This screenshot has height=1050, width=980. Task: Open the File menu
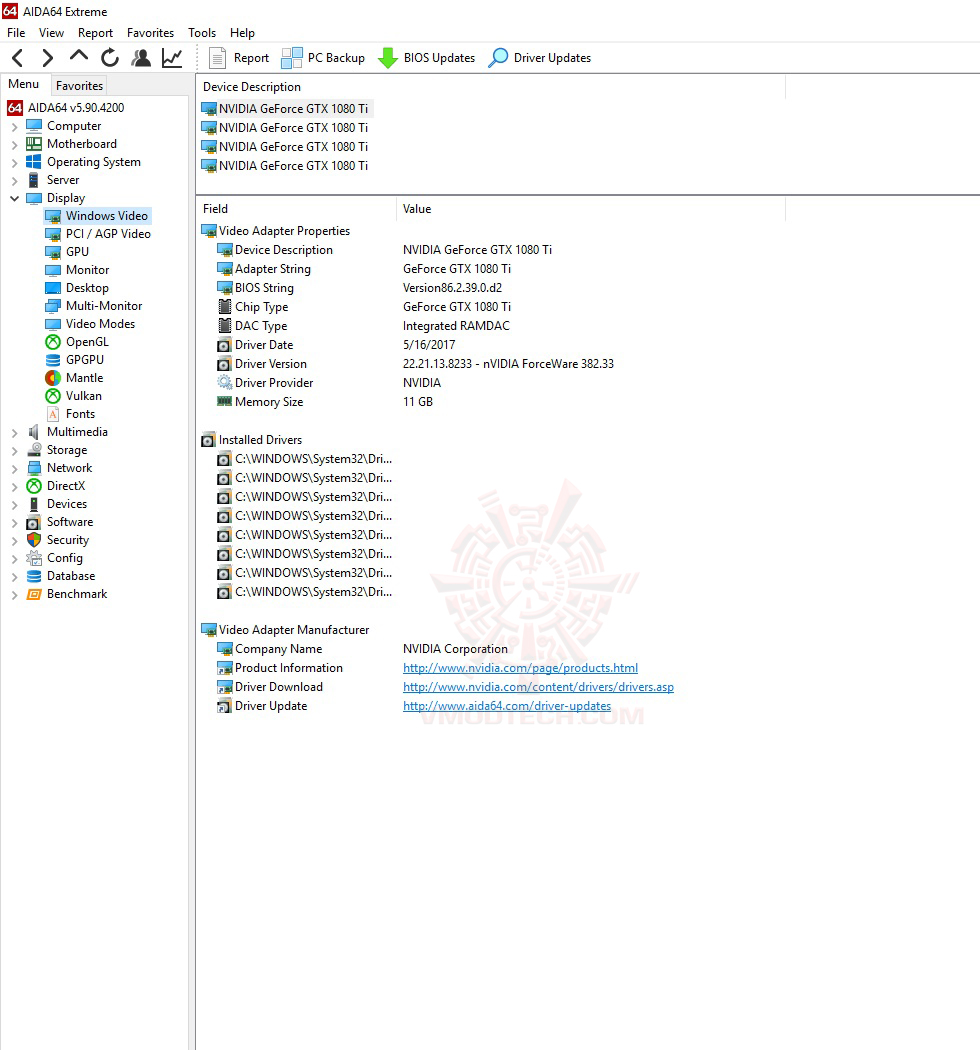[16, 33]
